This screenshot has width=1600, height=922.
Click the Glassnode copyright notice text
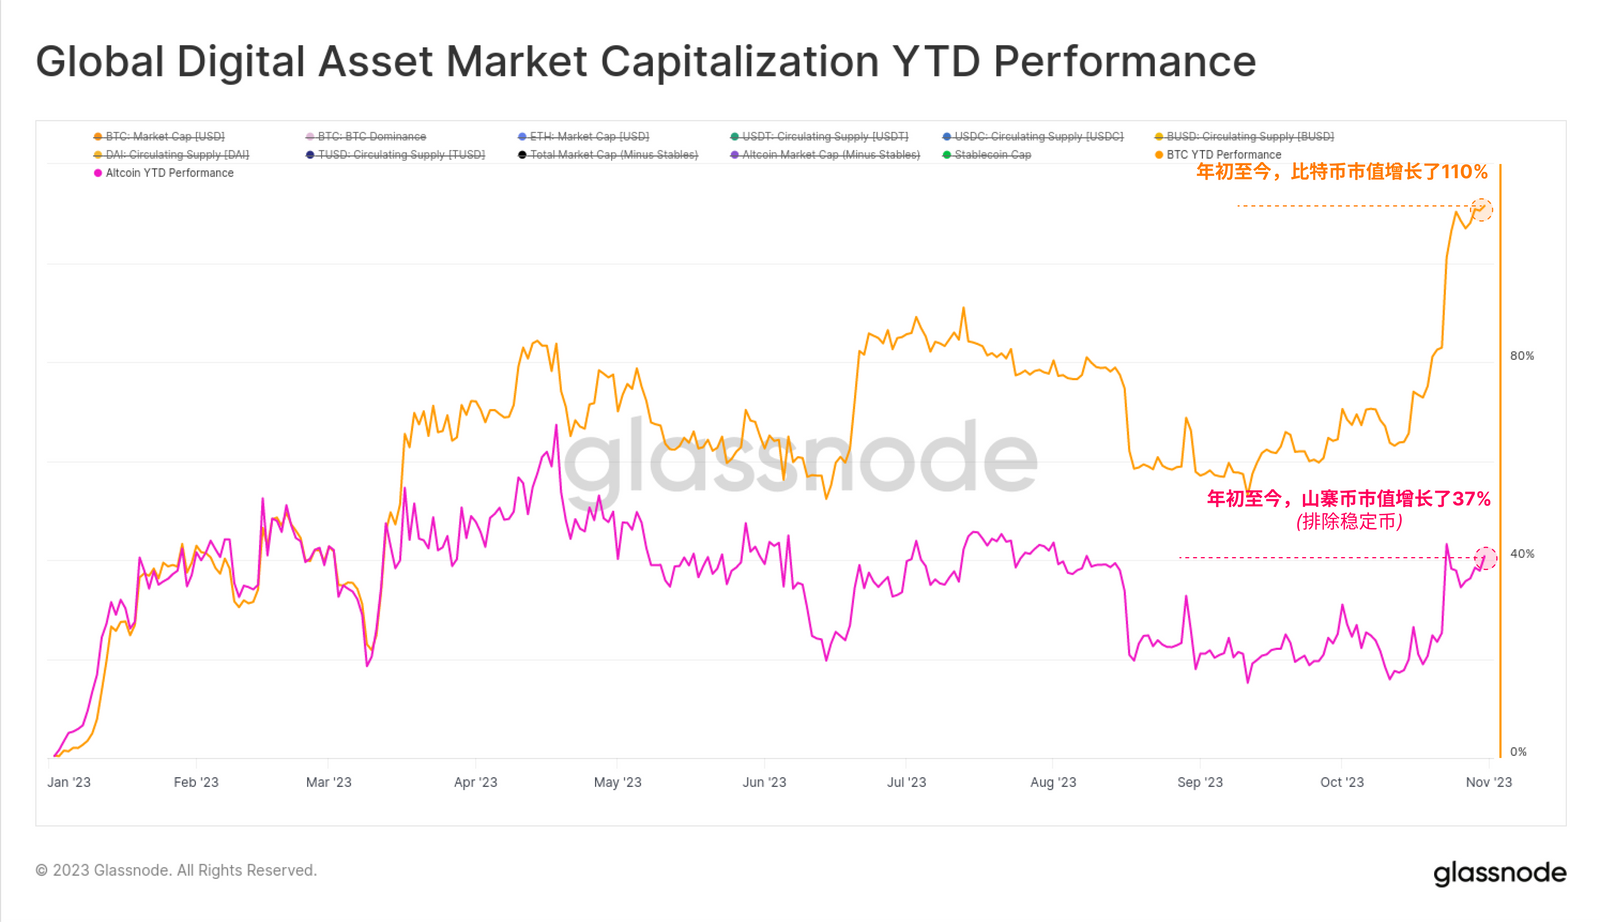coord(176,870)
